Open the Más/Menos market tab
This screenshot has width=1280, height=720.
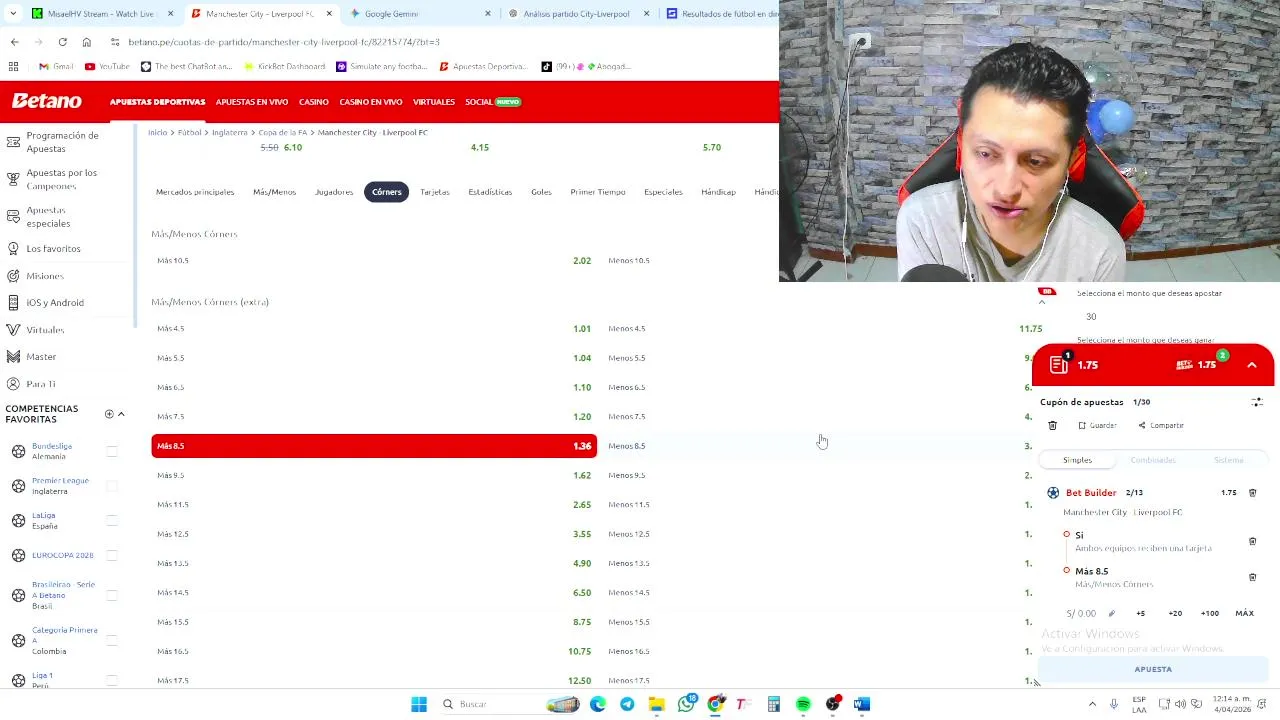tap(274, 192)
